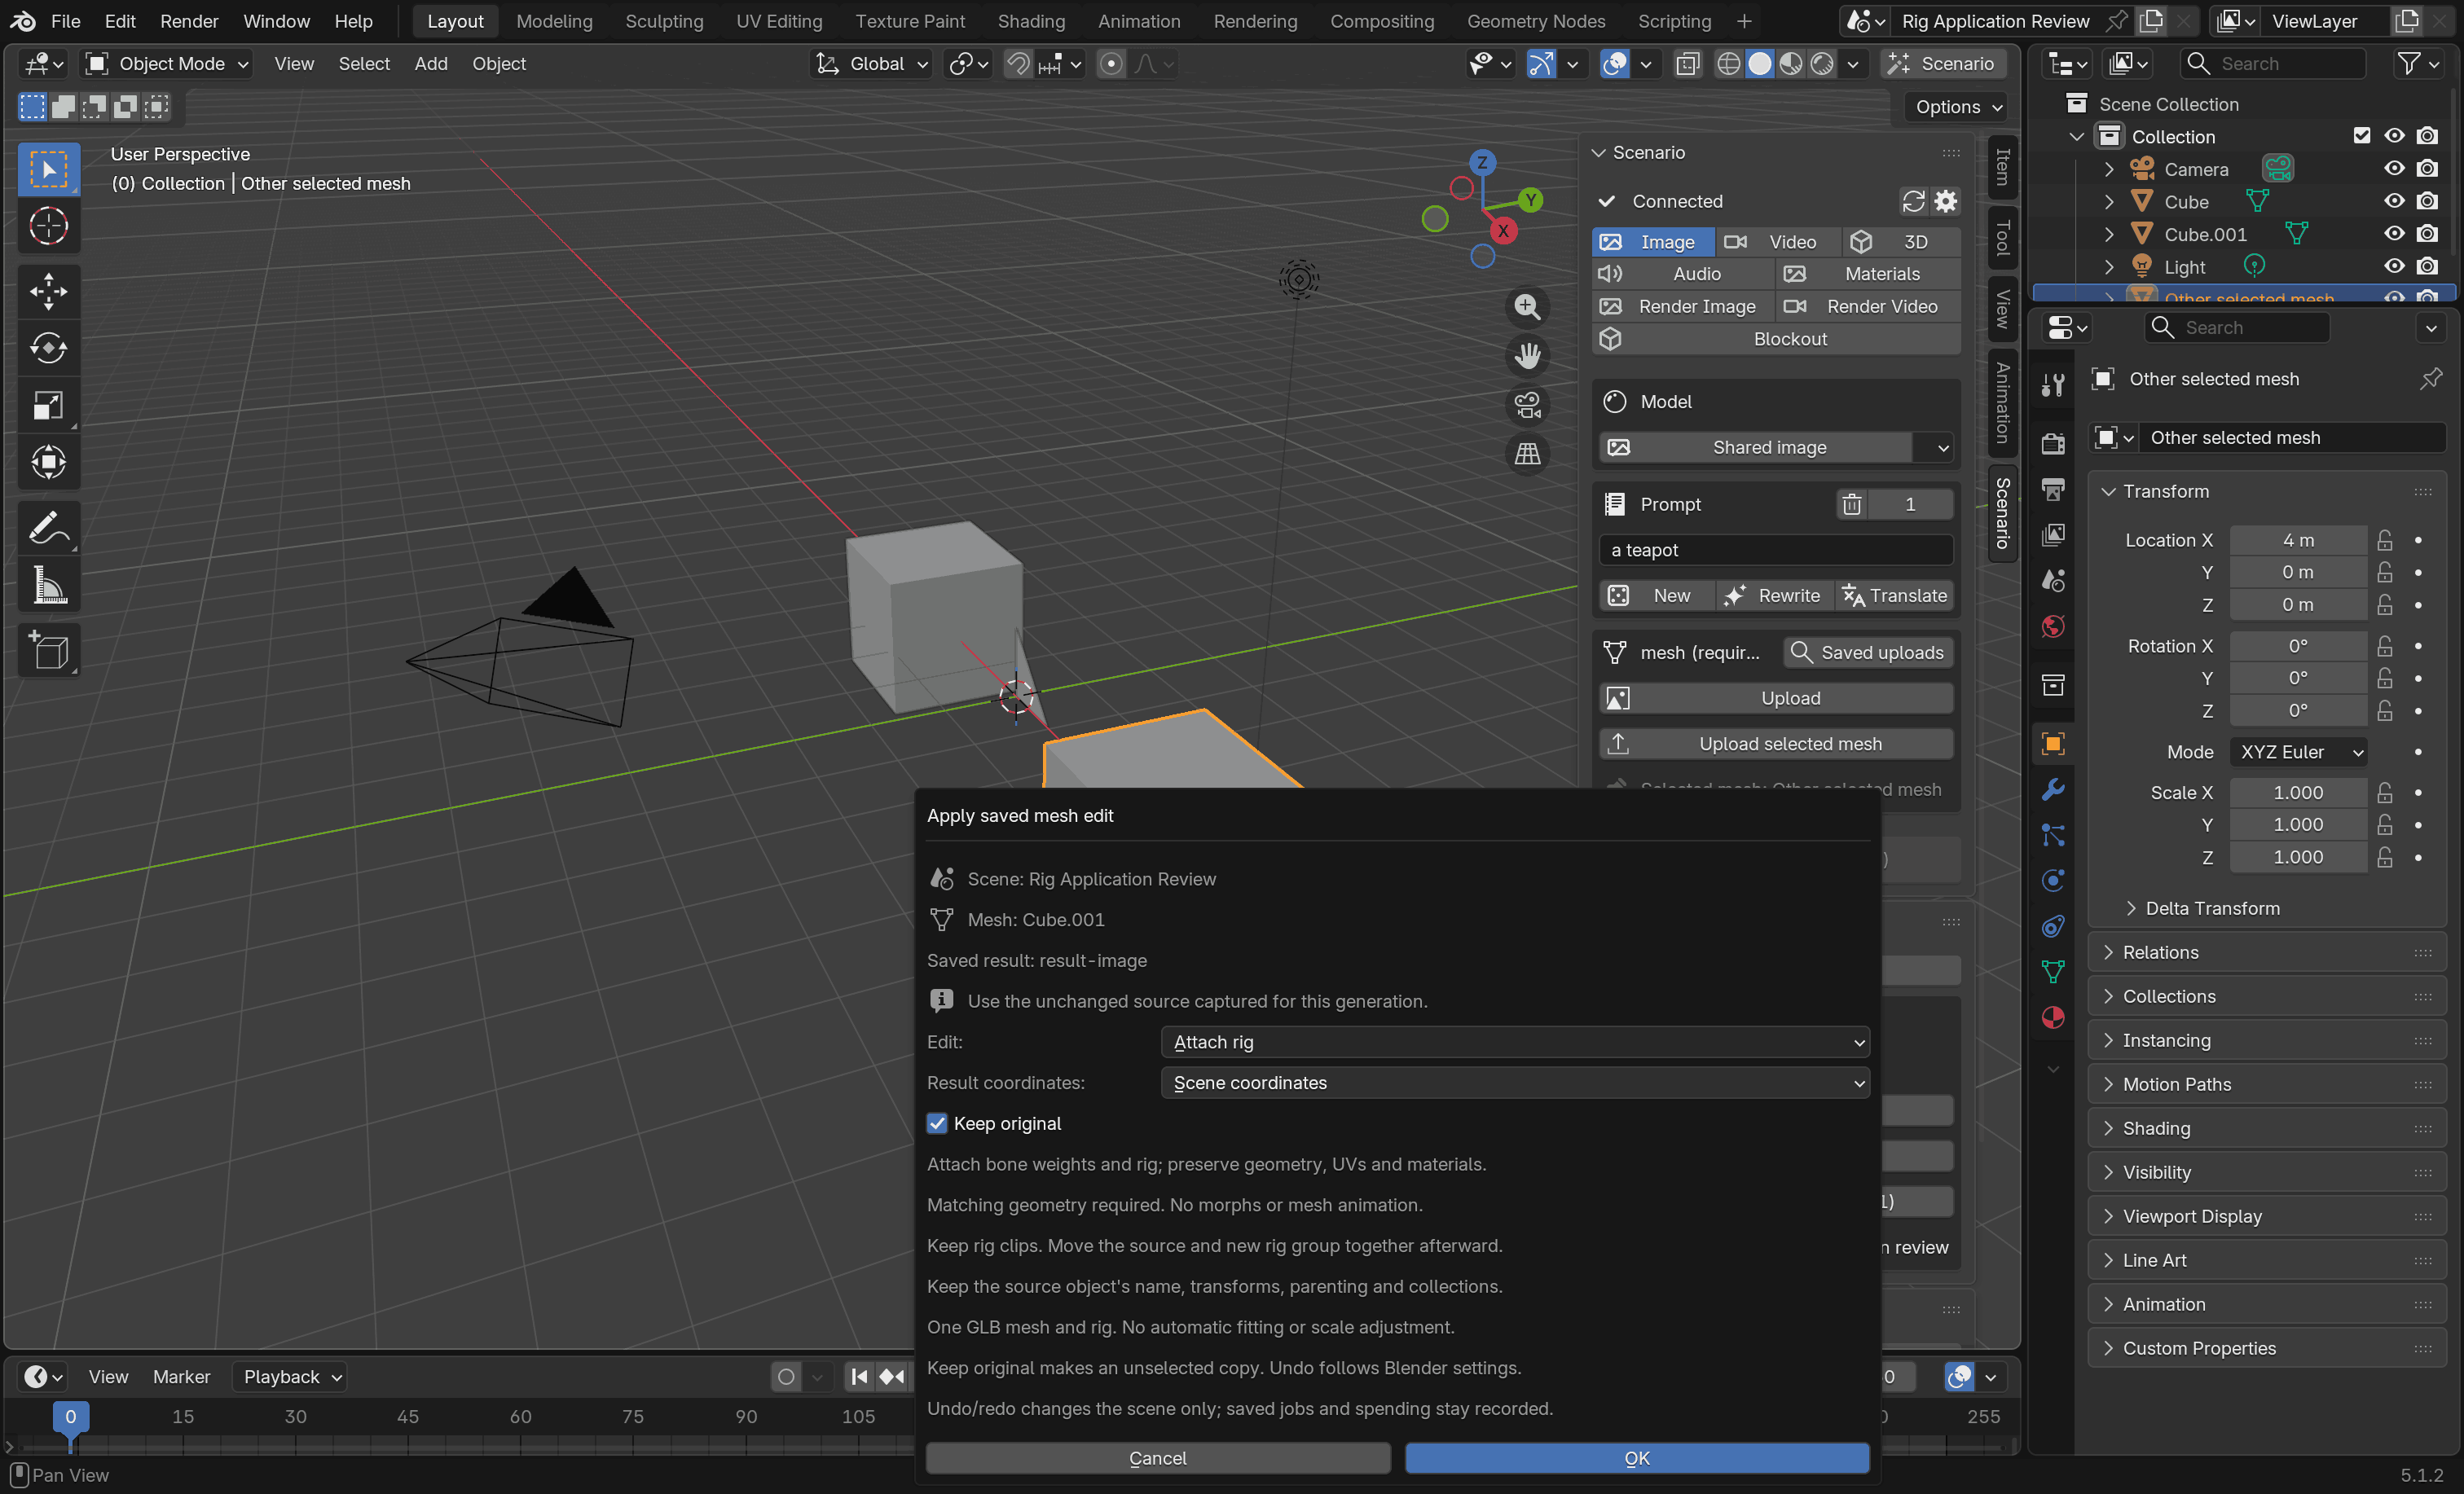Open Result coordinates dropdown

click(1515, 1083)
